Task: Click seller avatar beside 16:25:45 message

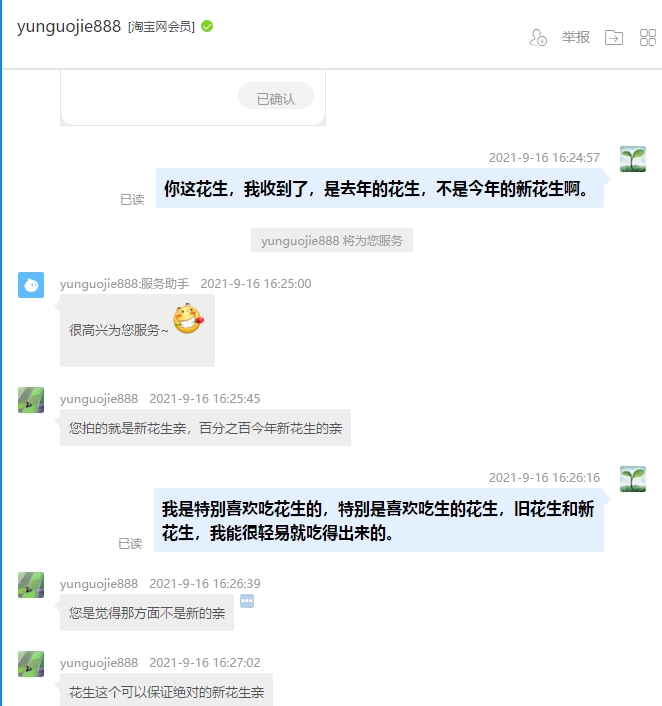Action: (x=31, y=400)
